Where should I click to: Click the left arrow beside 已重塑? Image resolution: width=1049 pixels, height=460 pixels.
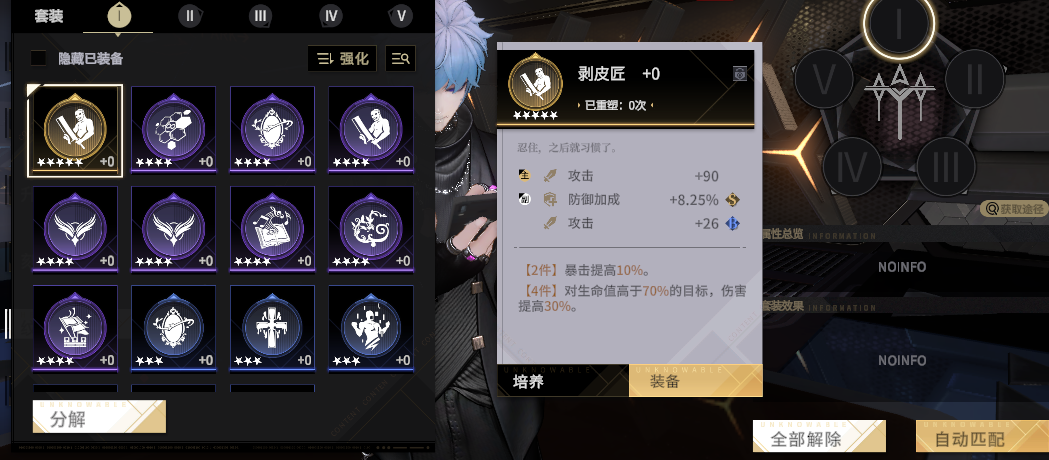[x=579, y=105]
